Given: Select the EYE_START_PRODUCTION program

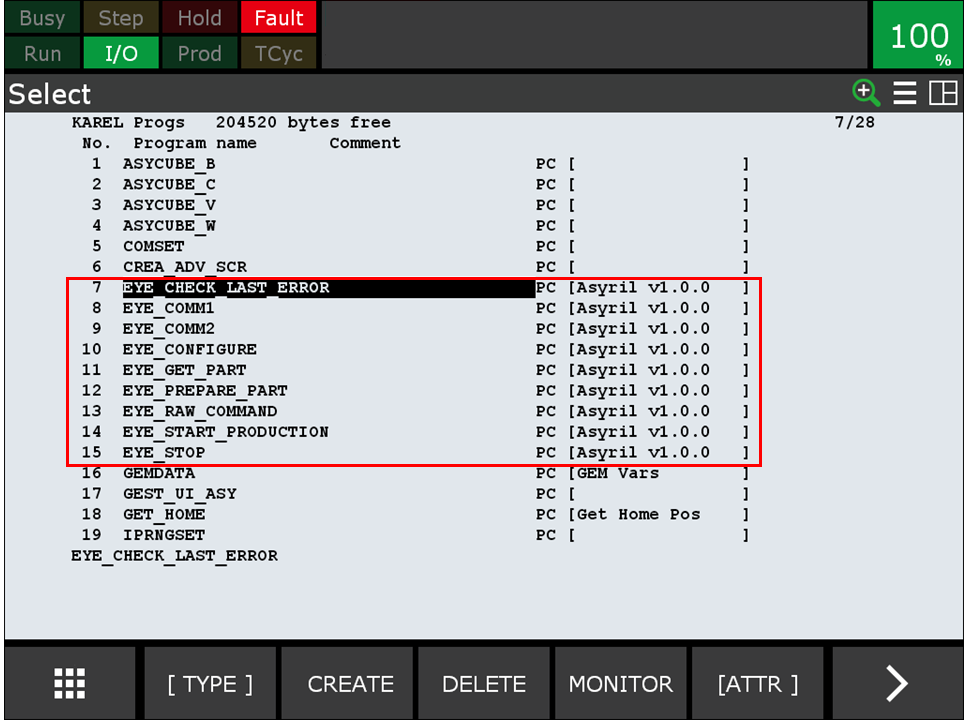Looking at the screenshot, I should point(225,432).
